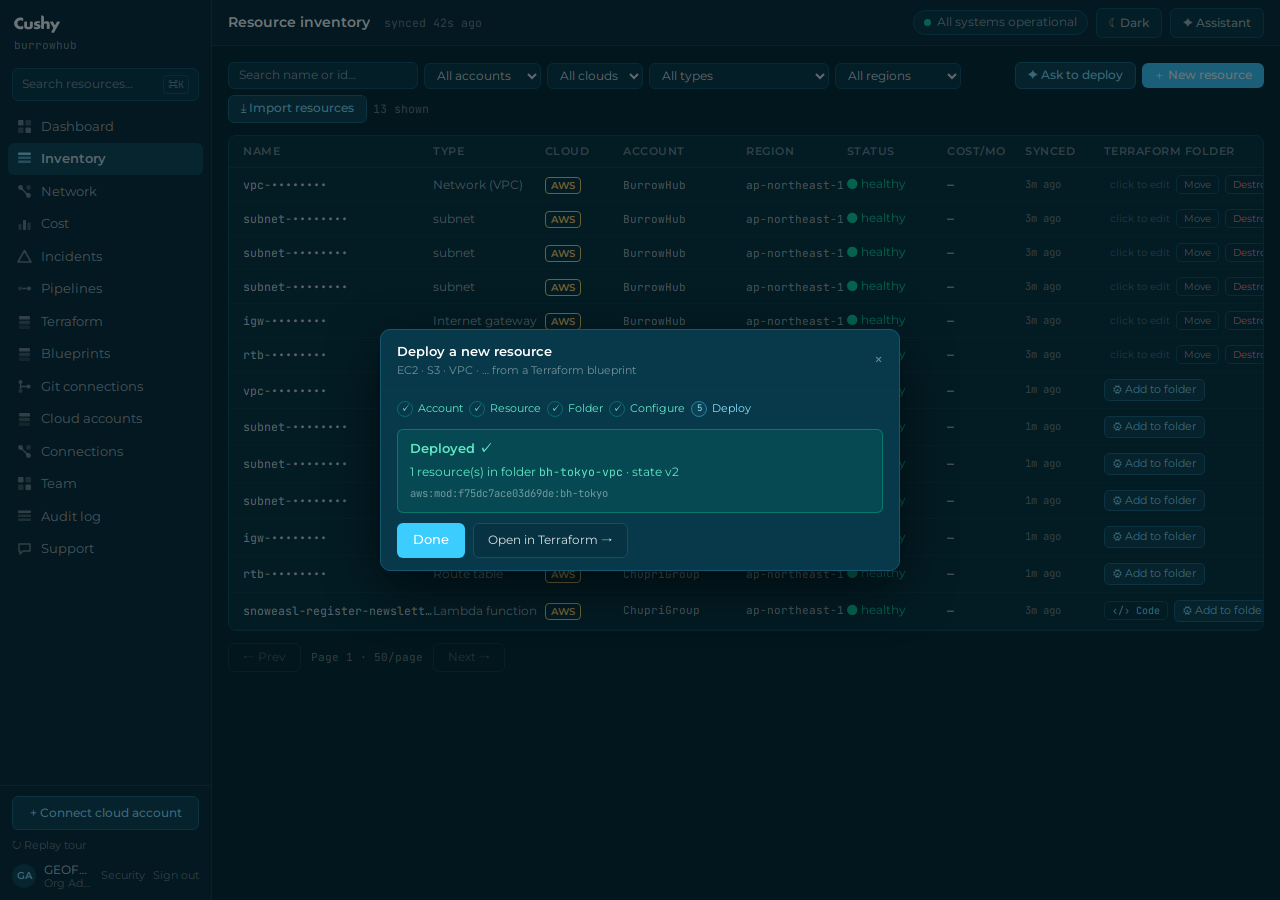Click Add to folder in last rtb row
1280x900 pixels.
[1154, 574]
